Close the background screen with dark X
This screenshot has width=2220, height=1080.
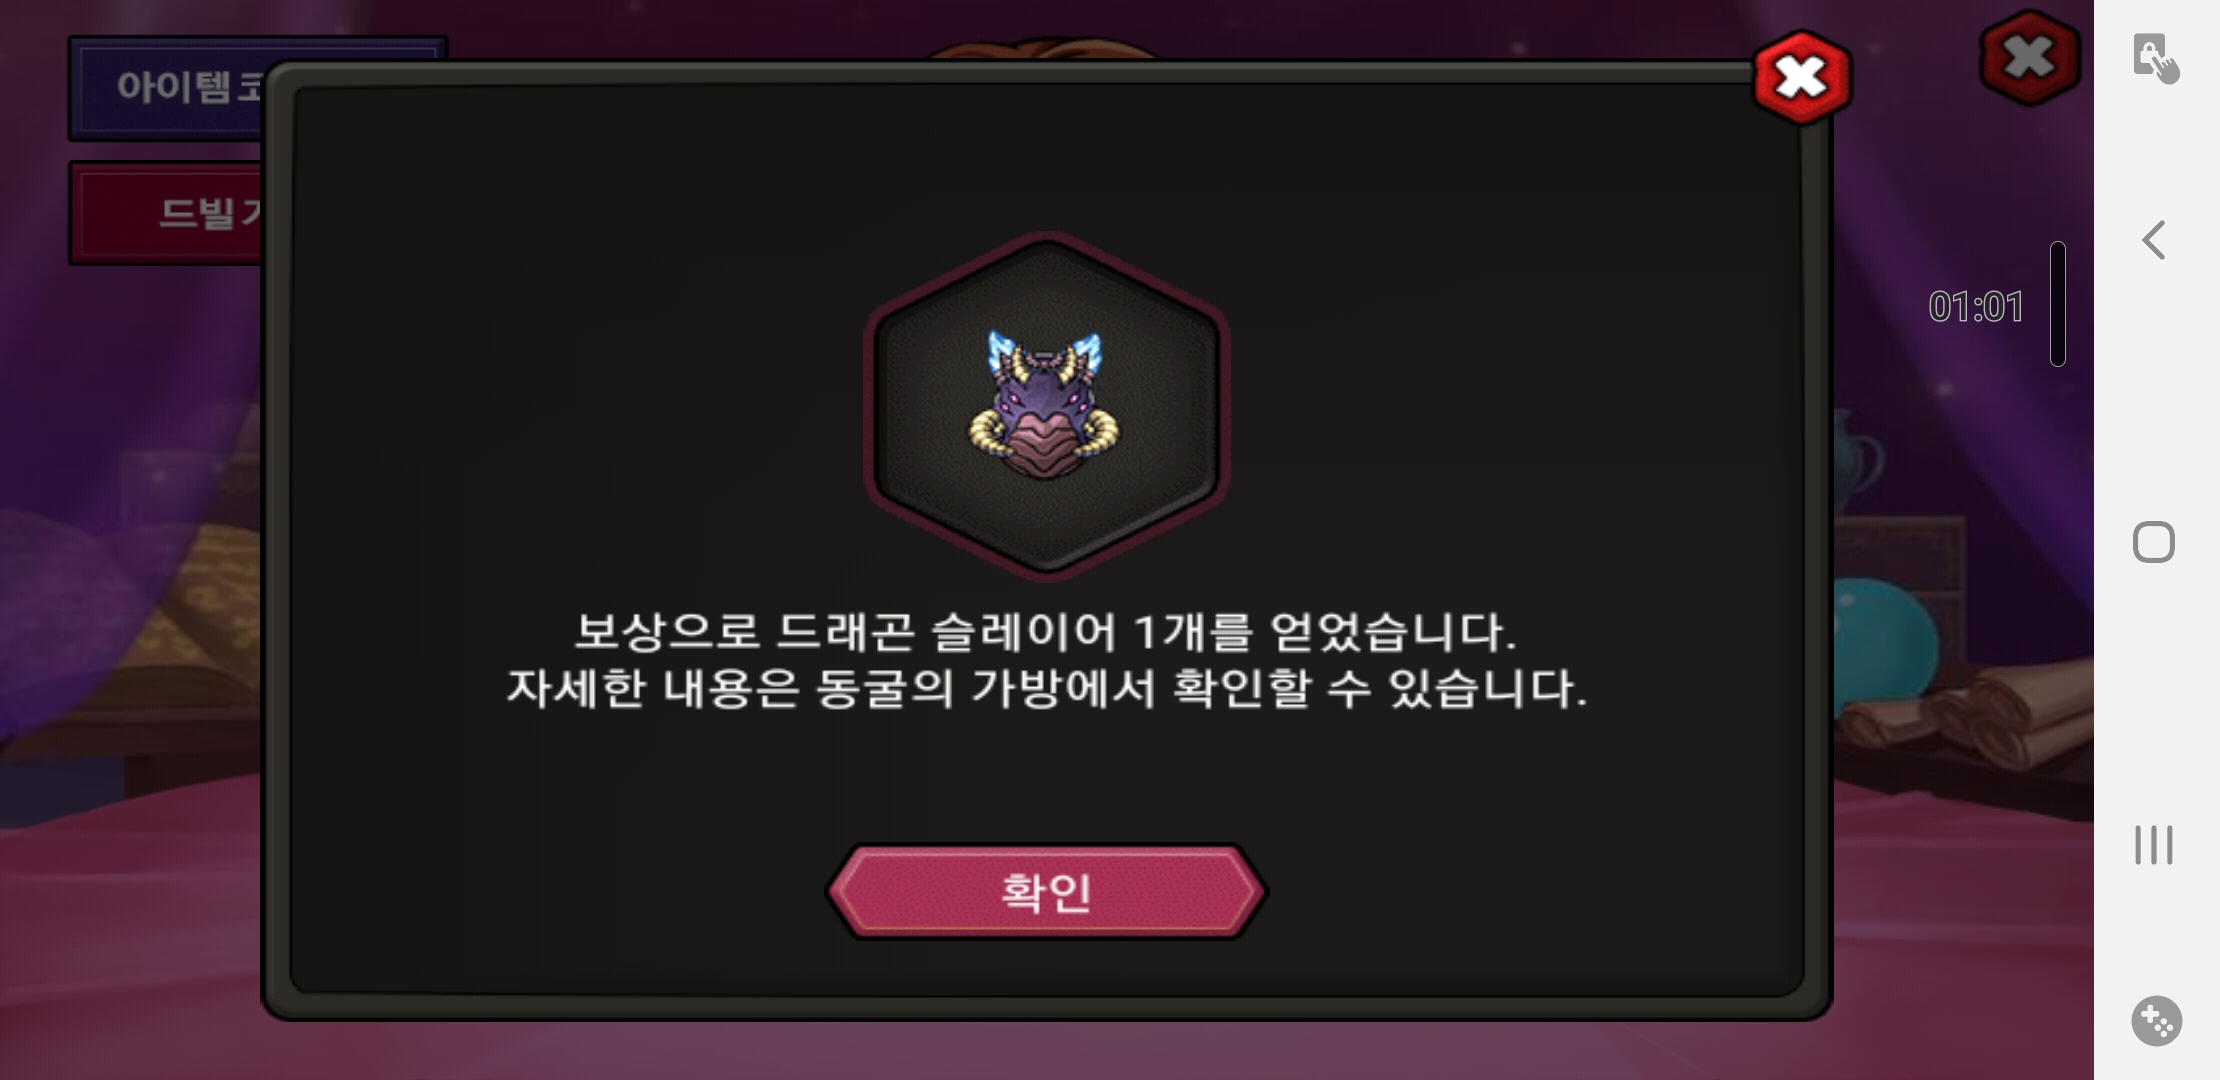tap(2029, 58)
